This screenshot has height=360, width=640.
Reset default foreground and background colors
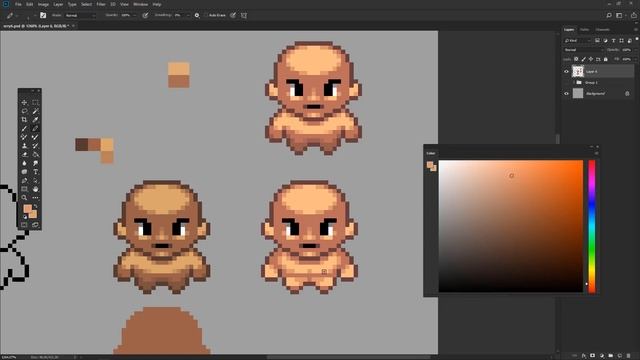[x=24, y=217]
